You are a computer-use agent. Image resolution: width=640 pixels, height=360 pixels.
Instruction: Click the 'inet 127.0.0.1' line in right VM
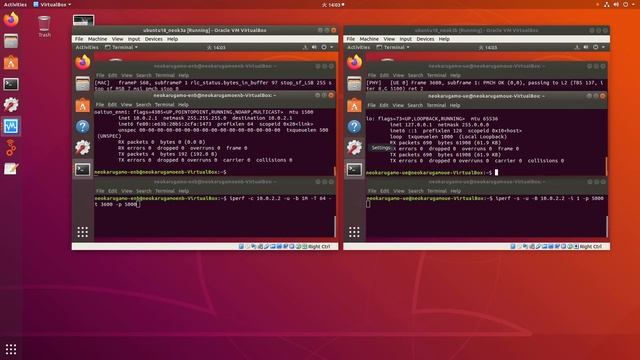pos(439,125)
